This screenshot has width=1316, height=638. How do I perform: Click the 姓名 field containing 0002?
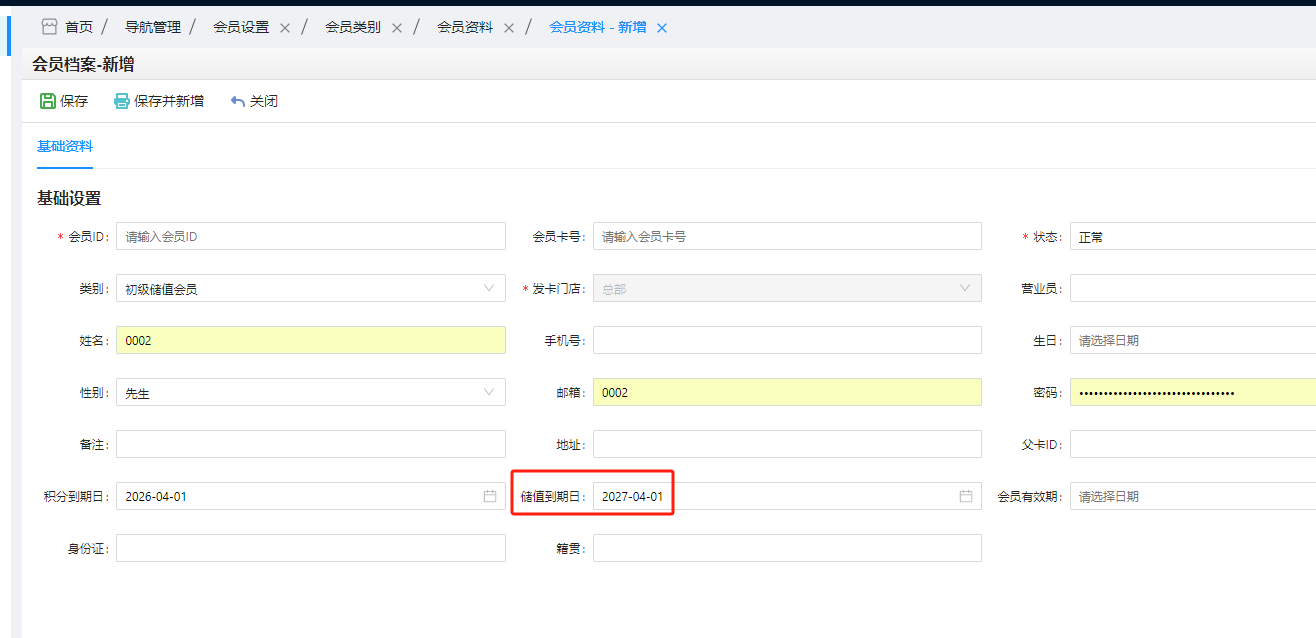click(x=311, y=340)
